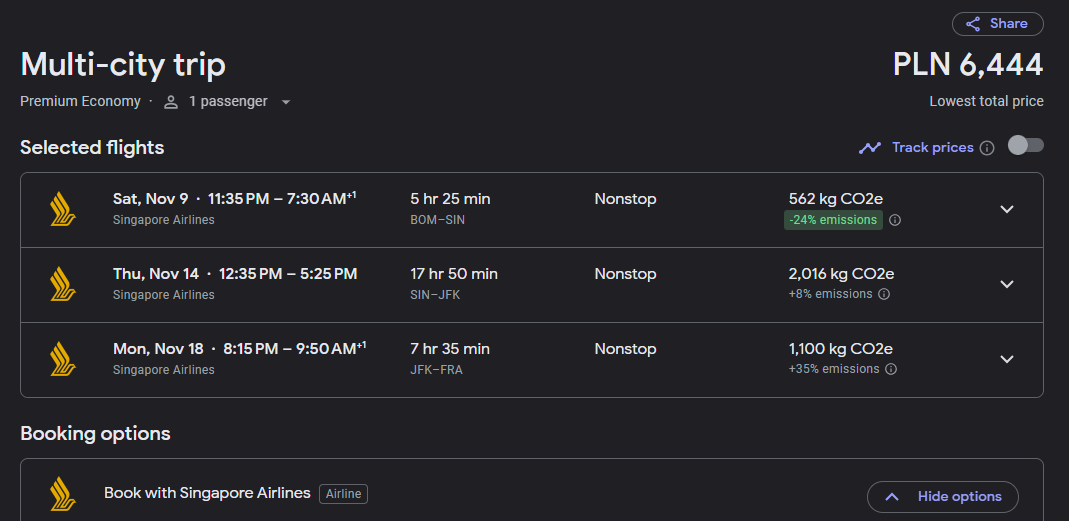
Task: Click the Track prices trend icon
Action: coord(870,148)
